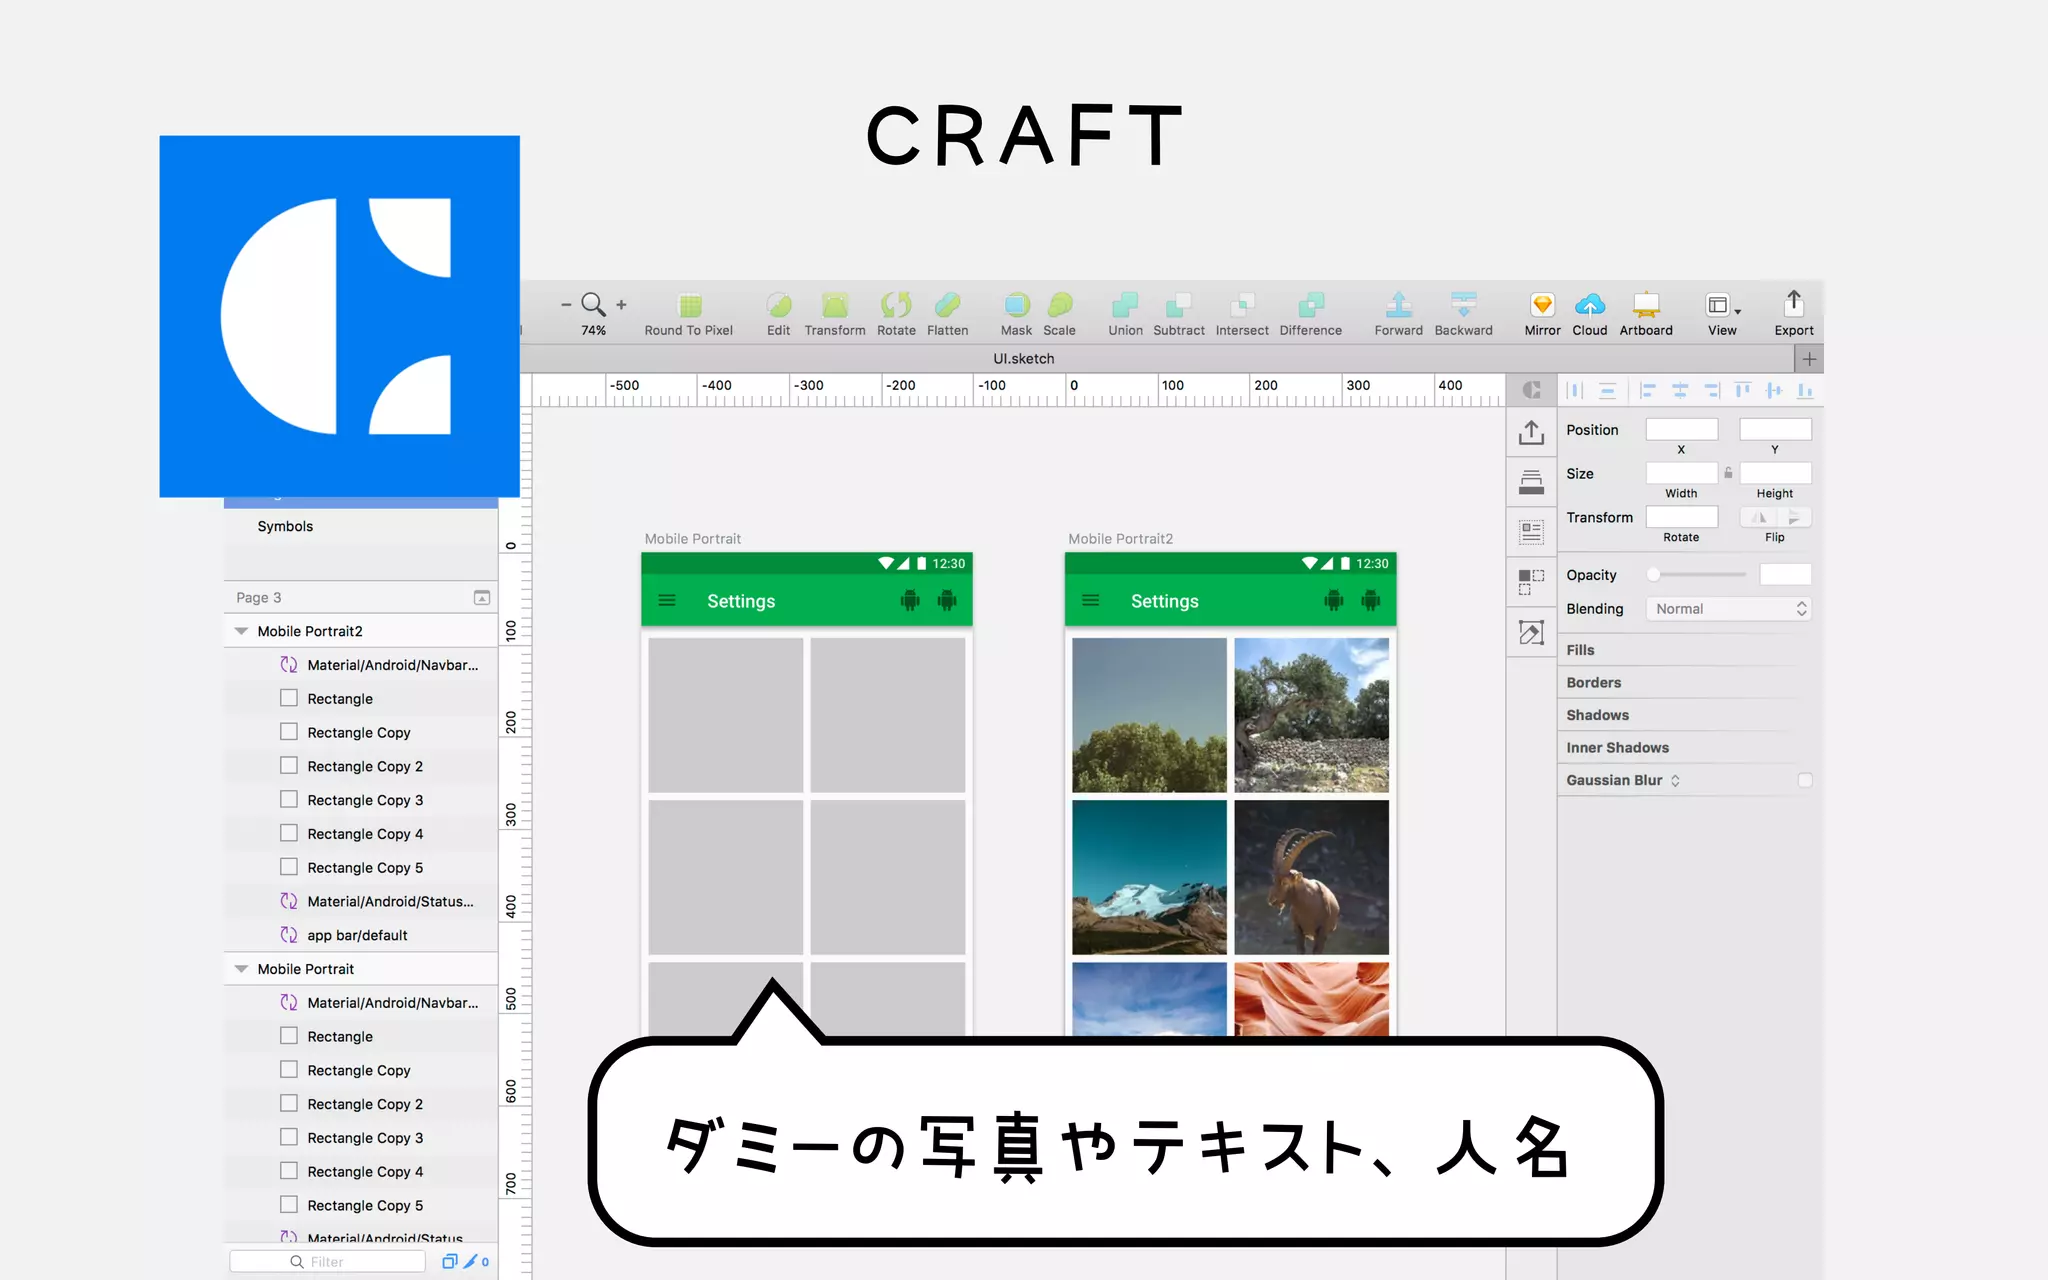Click the Flatten tool icon
Screen dimensions: 2048x1280
pyautogui.click(x=947, y=304)
